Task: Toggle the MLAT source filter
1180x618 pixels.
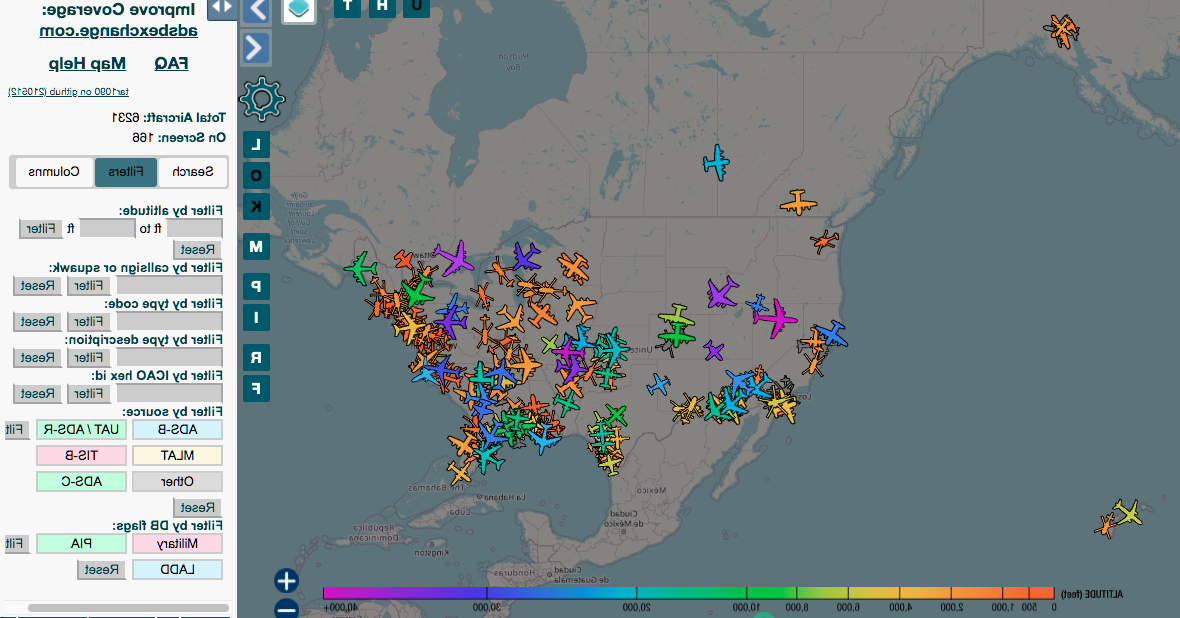Action: [x=178, y=455]
